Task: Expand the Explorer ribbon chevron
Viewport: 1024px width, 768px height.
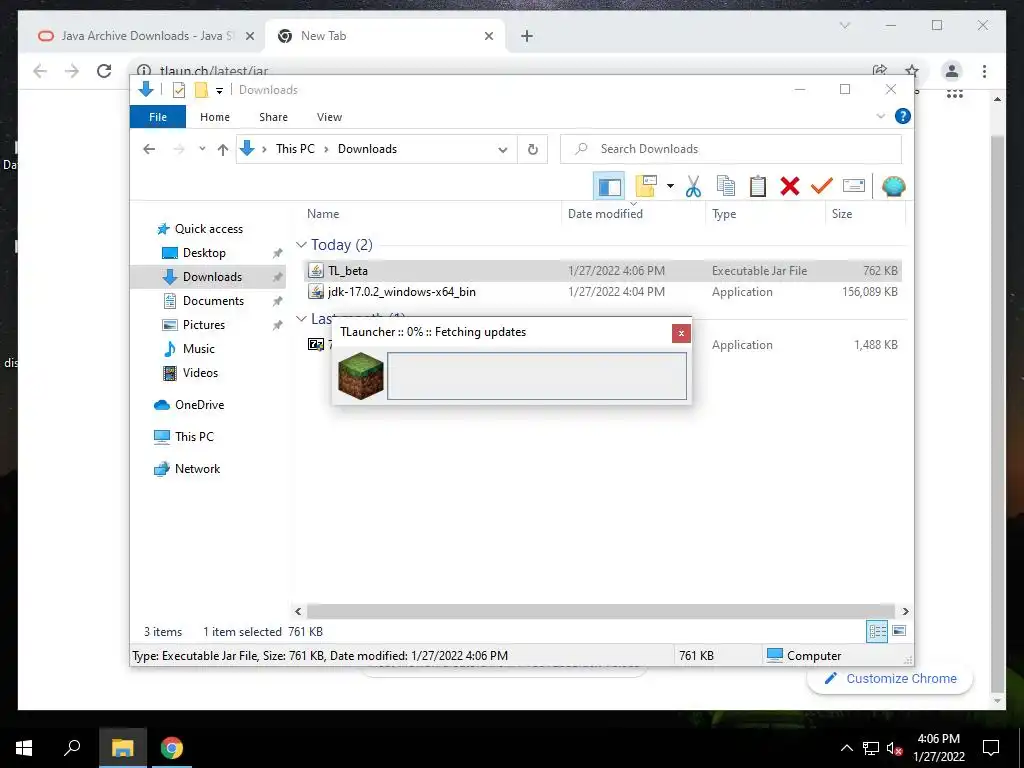Action: click(880, 116)
